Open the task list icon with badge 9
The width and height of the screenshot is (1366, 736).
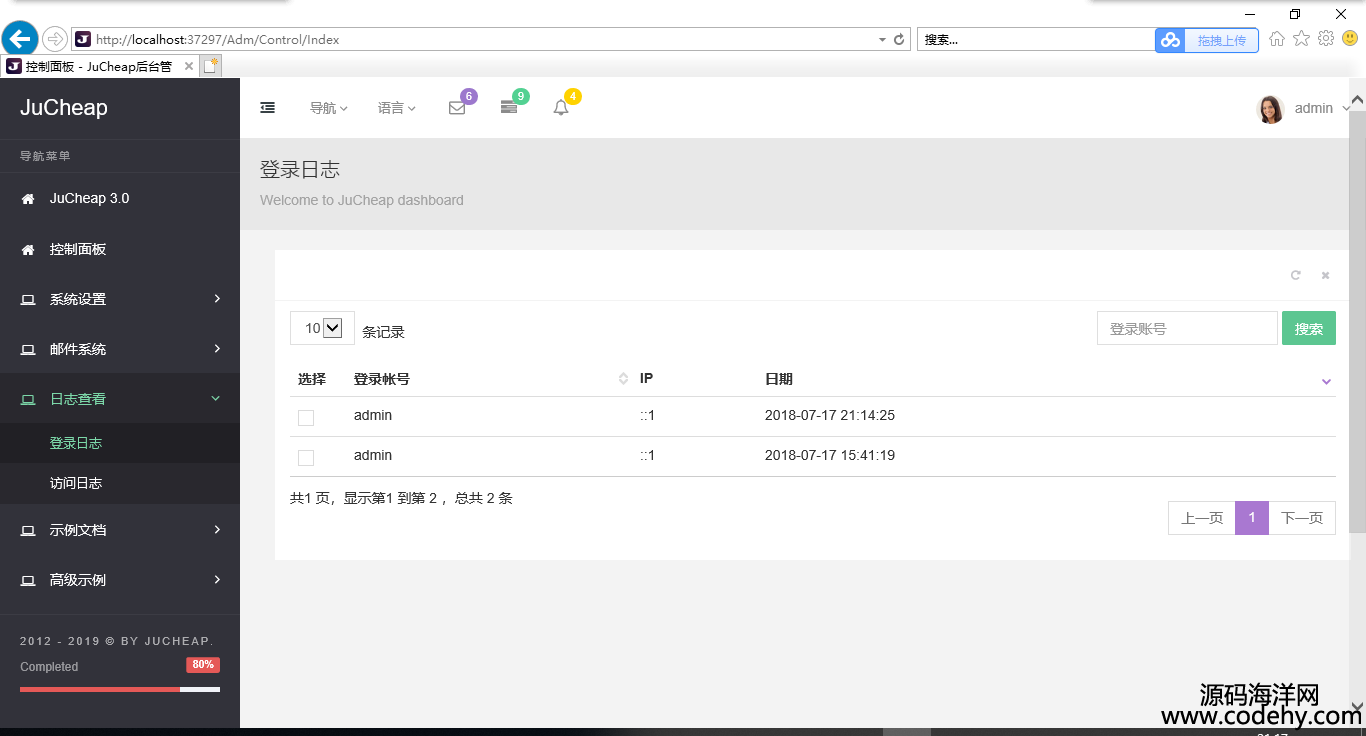pyautogui.click(x=509, y=108)
